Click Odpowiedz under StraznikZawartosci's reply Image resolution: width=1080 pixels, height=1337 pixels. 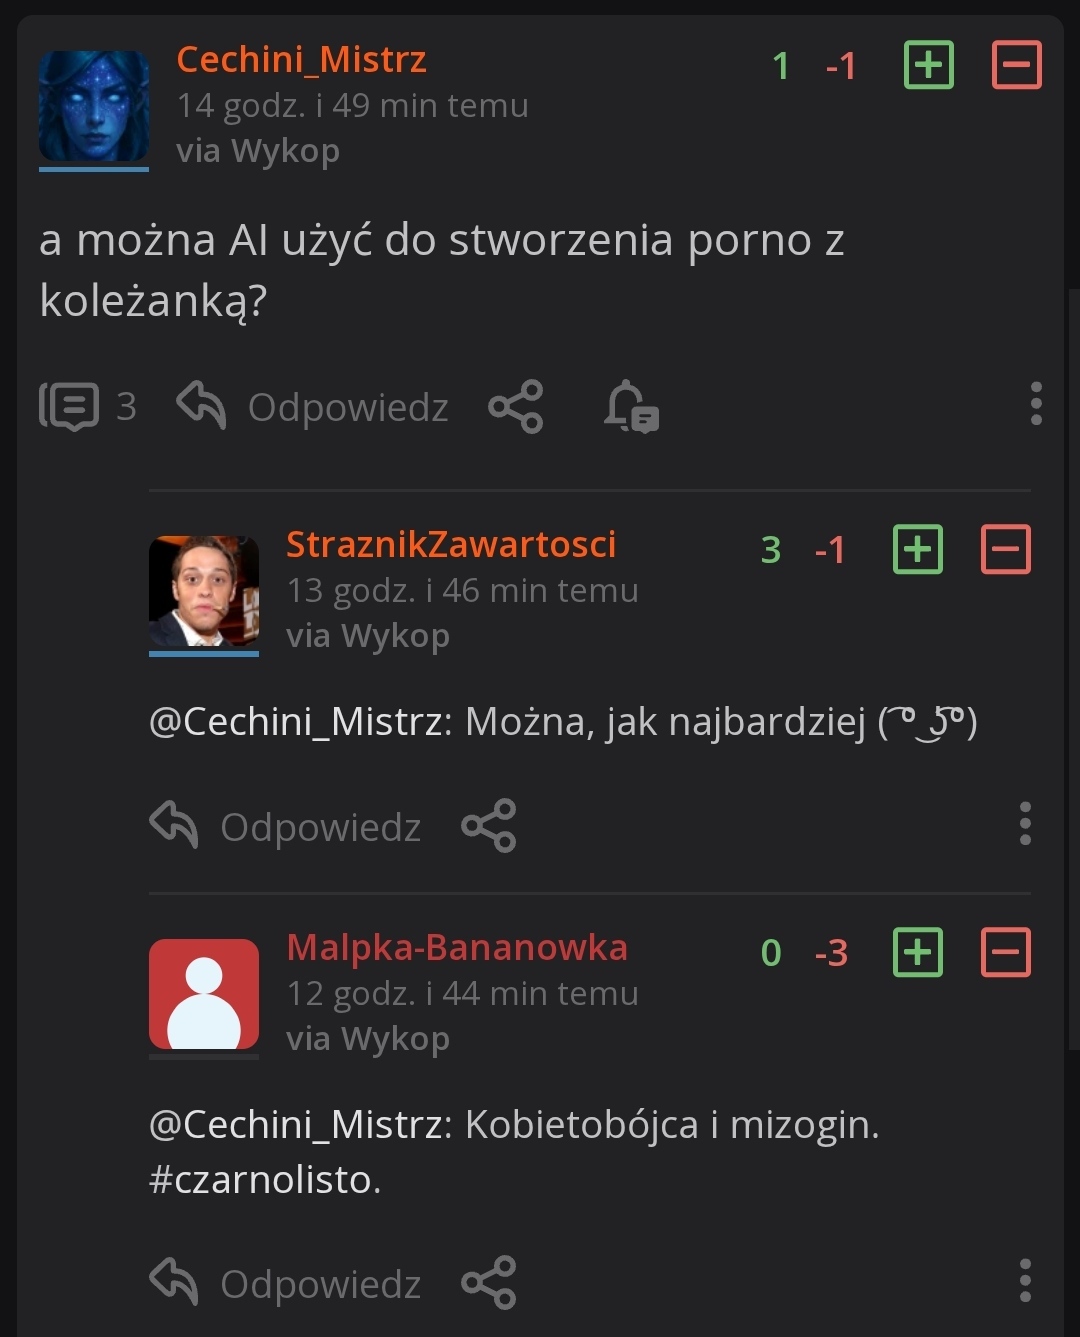(x=286, y=826)
